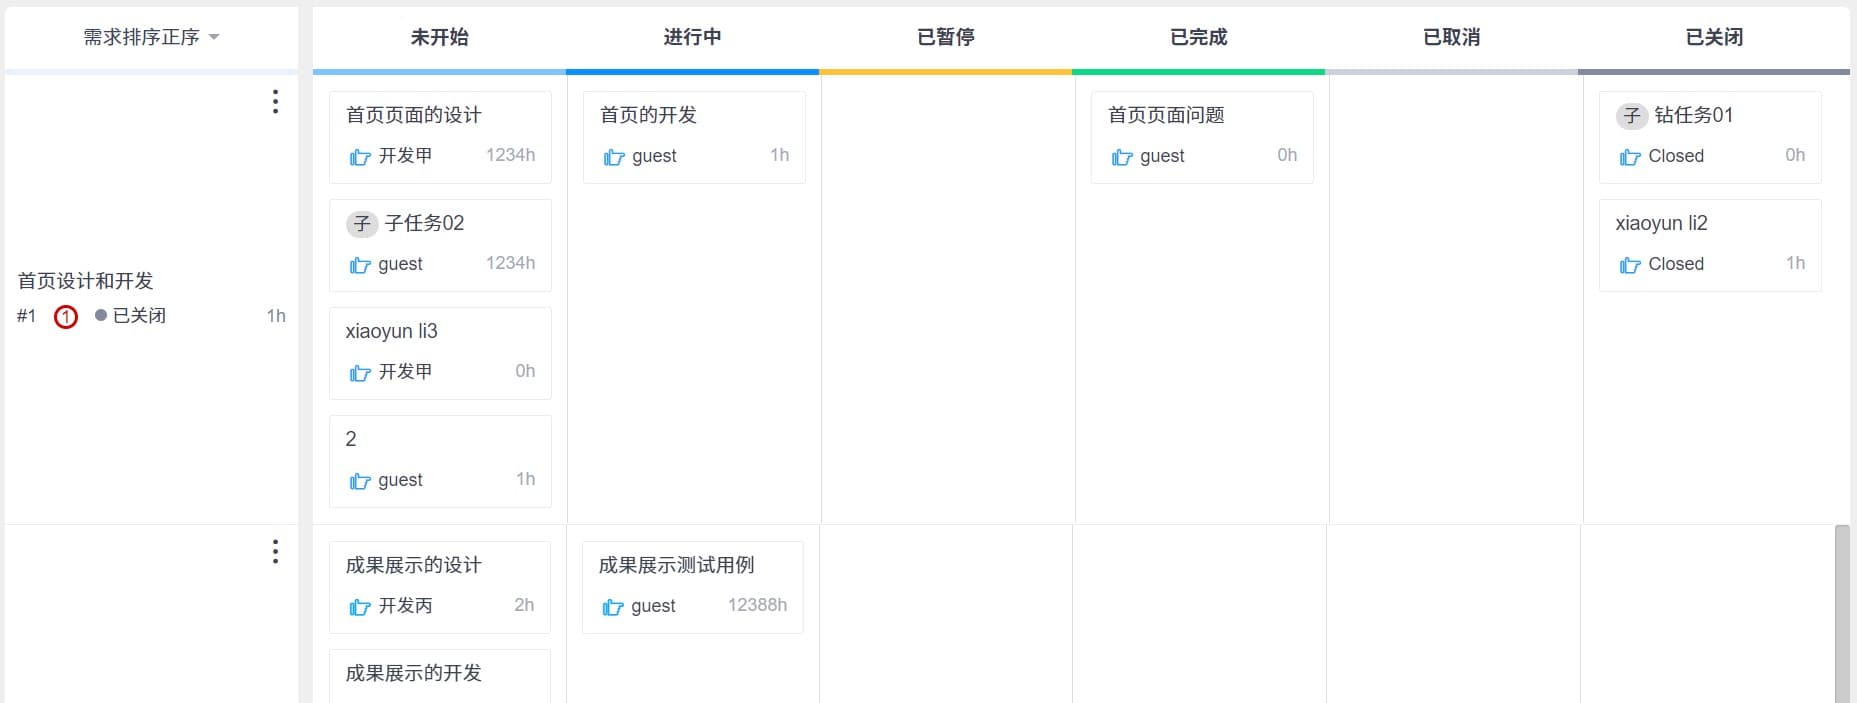Open the 需求排序正序 sort dropdown
The width and height of the screenshot is (1857, 703).
(151, 38)
